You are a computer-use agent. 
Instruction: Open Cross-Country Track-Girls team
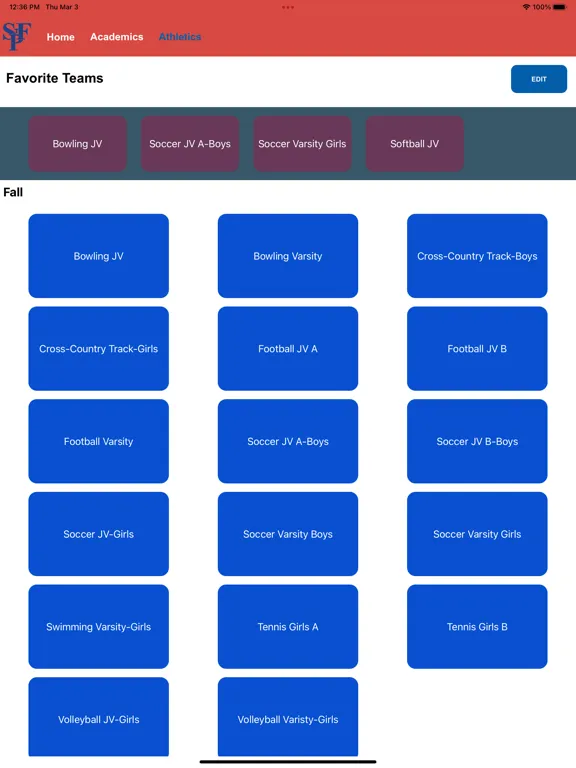[98, 348]
